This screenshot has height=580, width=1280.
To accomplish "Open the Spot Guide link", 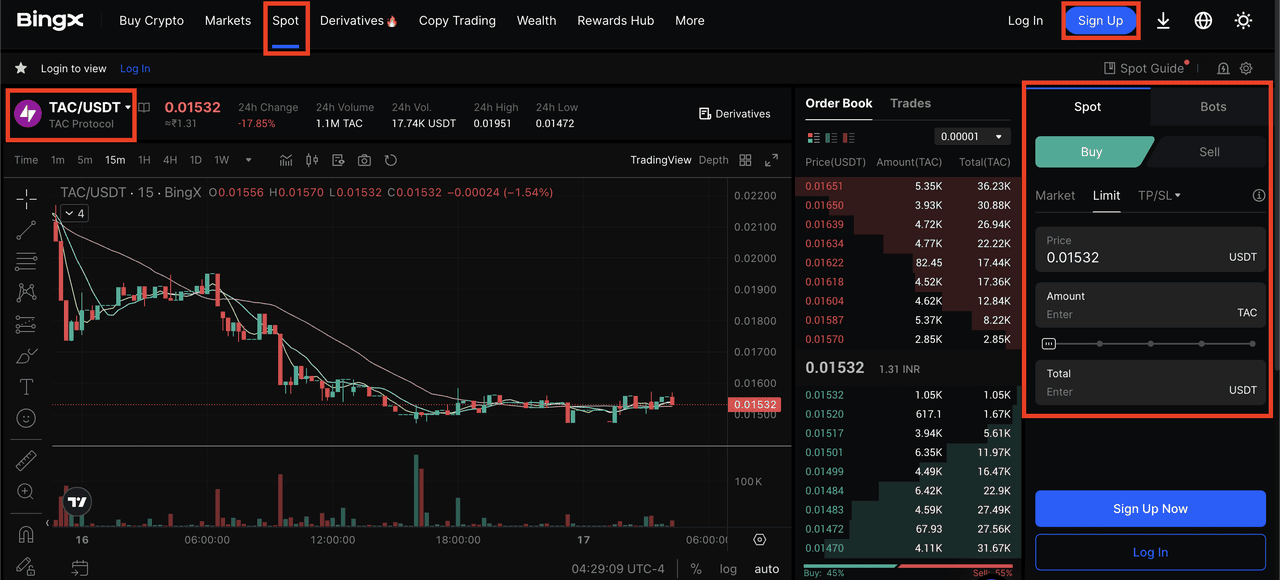I will [1144, 68].
